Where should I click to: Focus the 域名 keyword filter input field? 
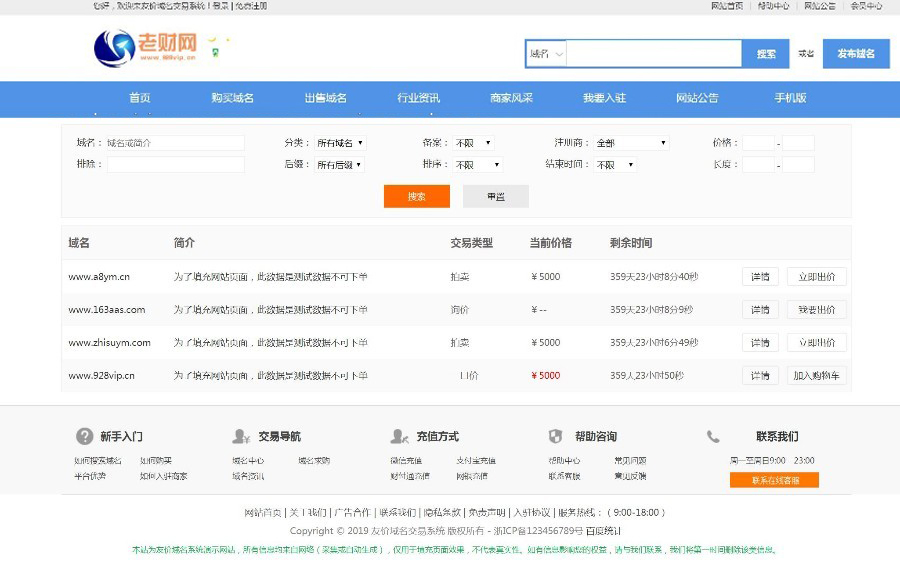(x=174, y=143)
